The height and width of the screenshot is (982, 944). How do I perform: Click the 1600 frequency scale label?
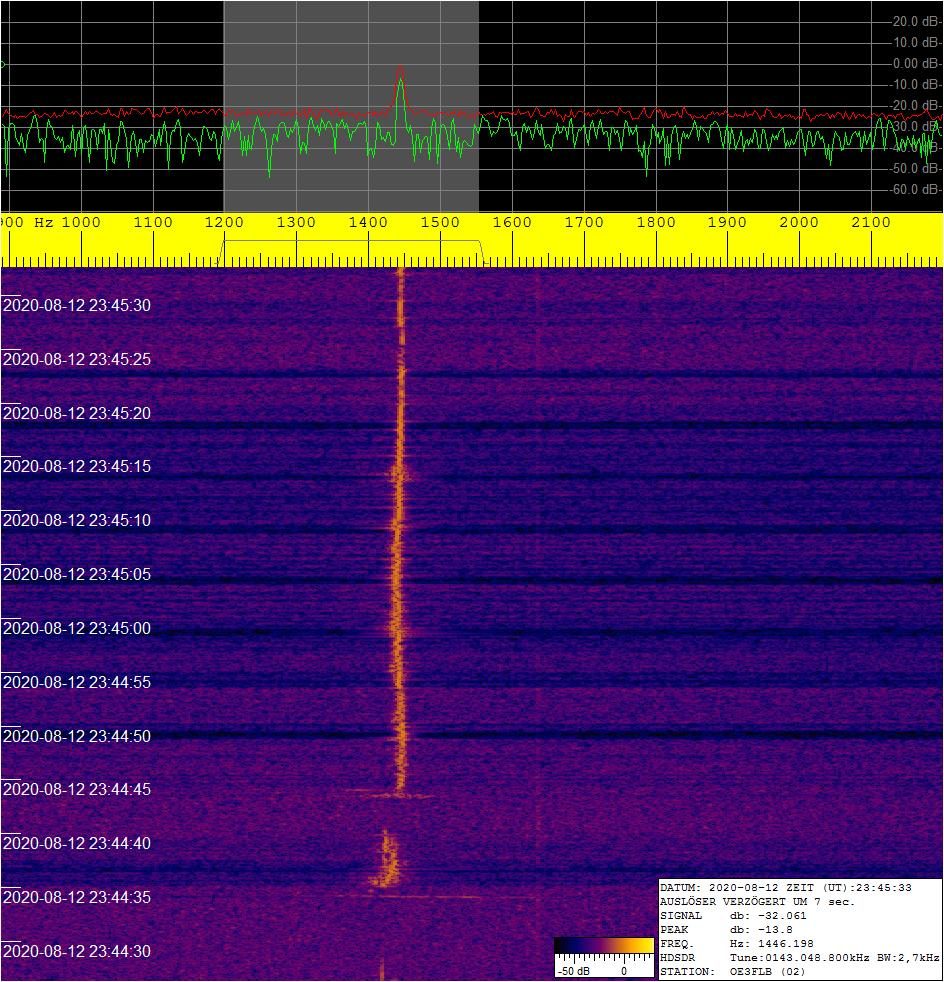tap(512, 222)
